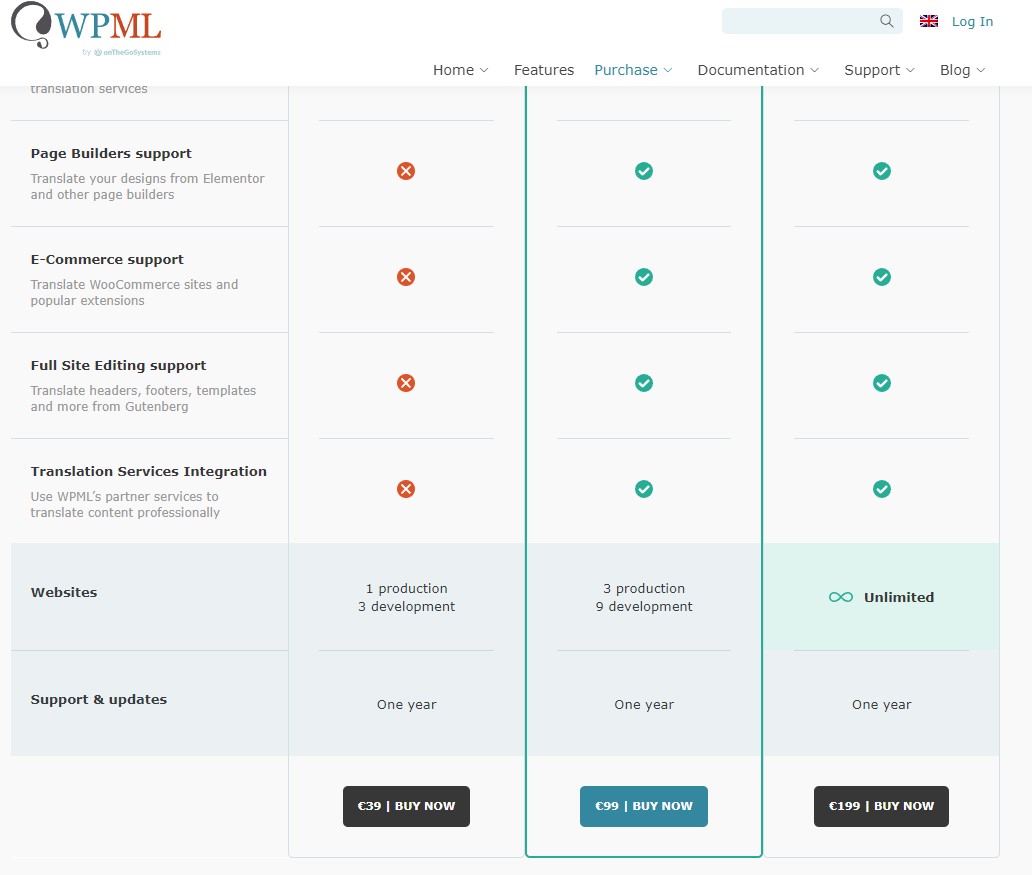Viewport: 1032px width, 875px height.
Task: Open the Home menu item
Action: [x=453, y=70]
